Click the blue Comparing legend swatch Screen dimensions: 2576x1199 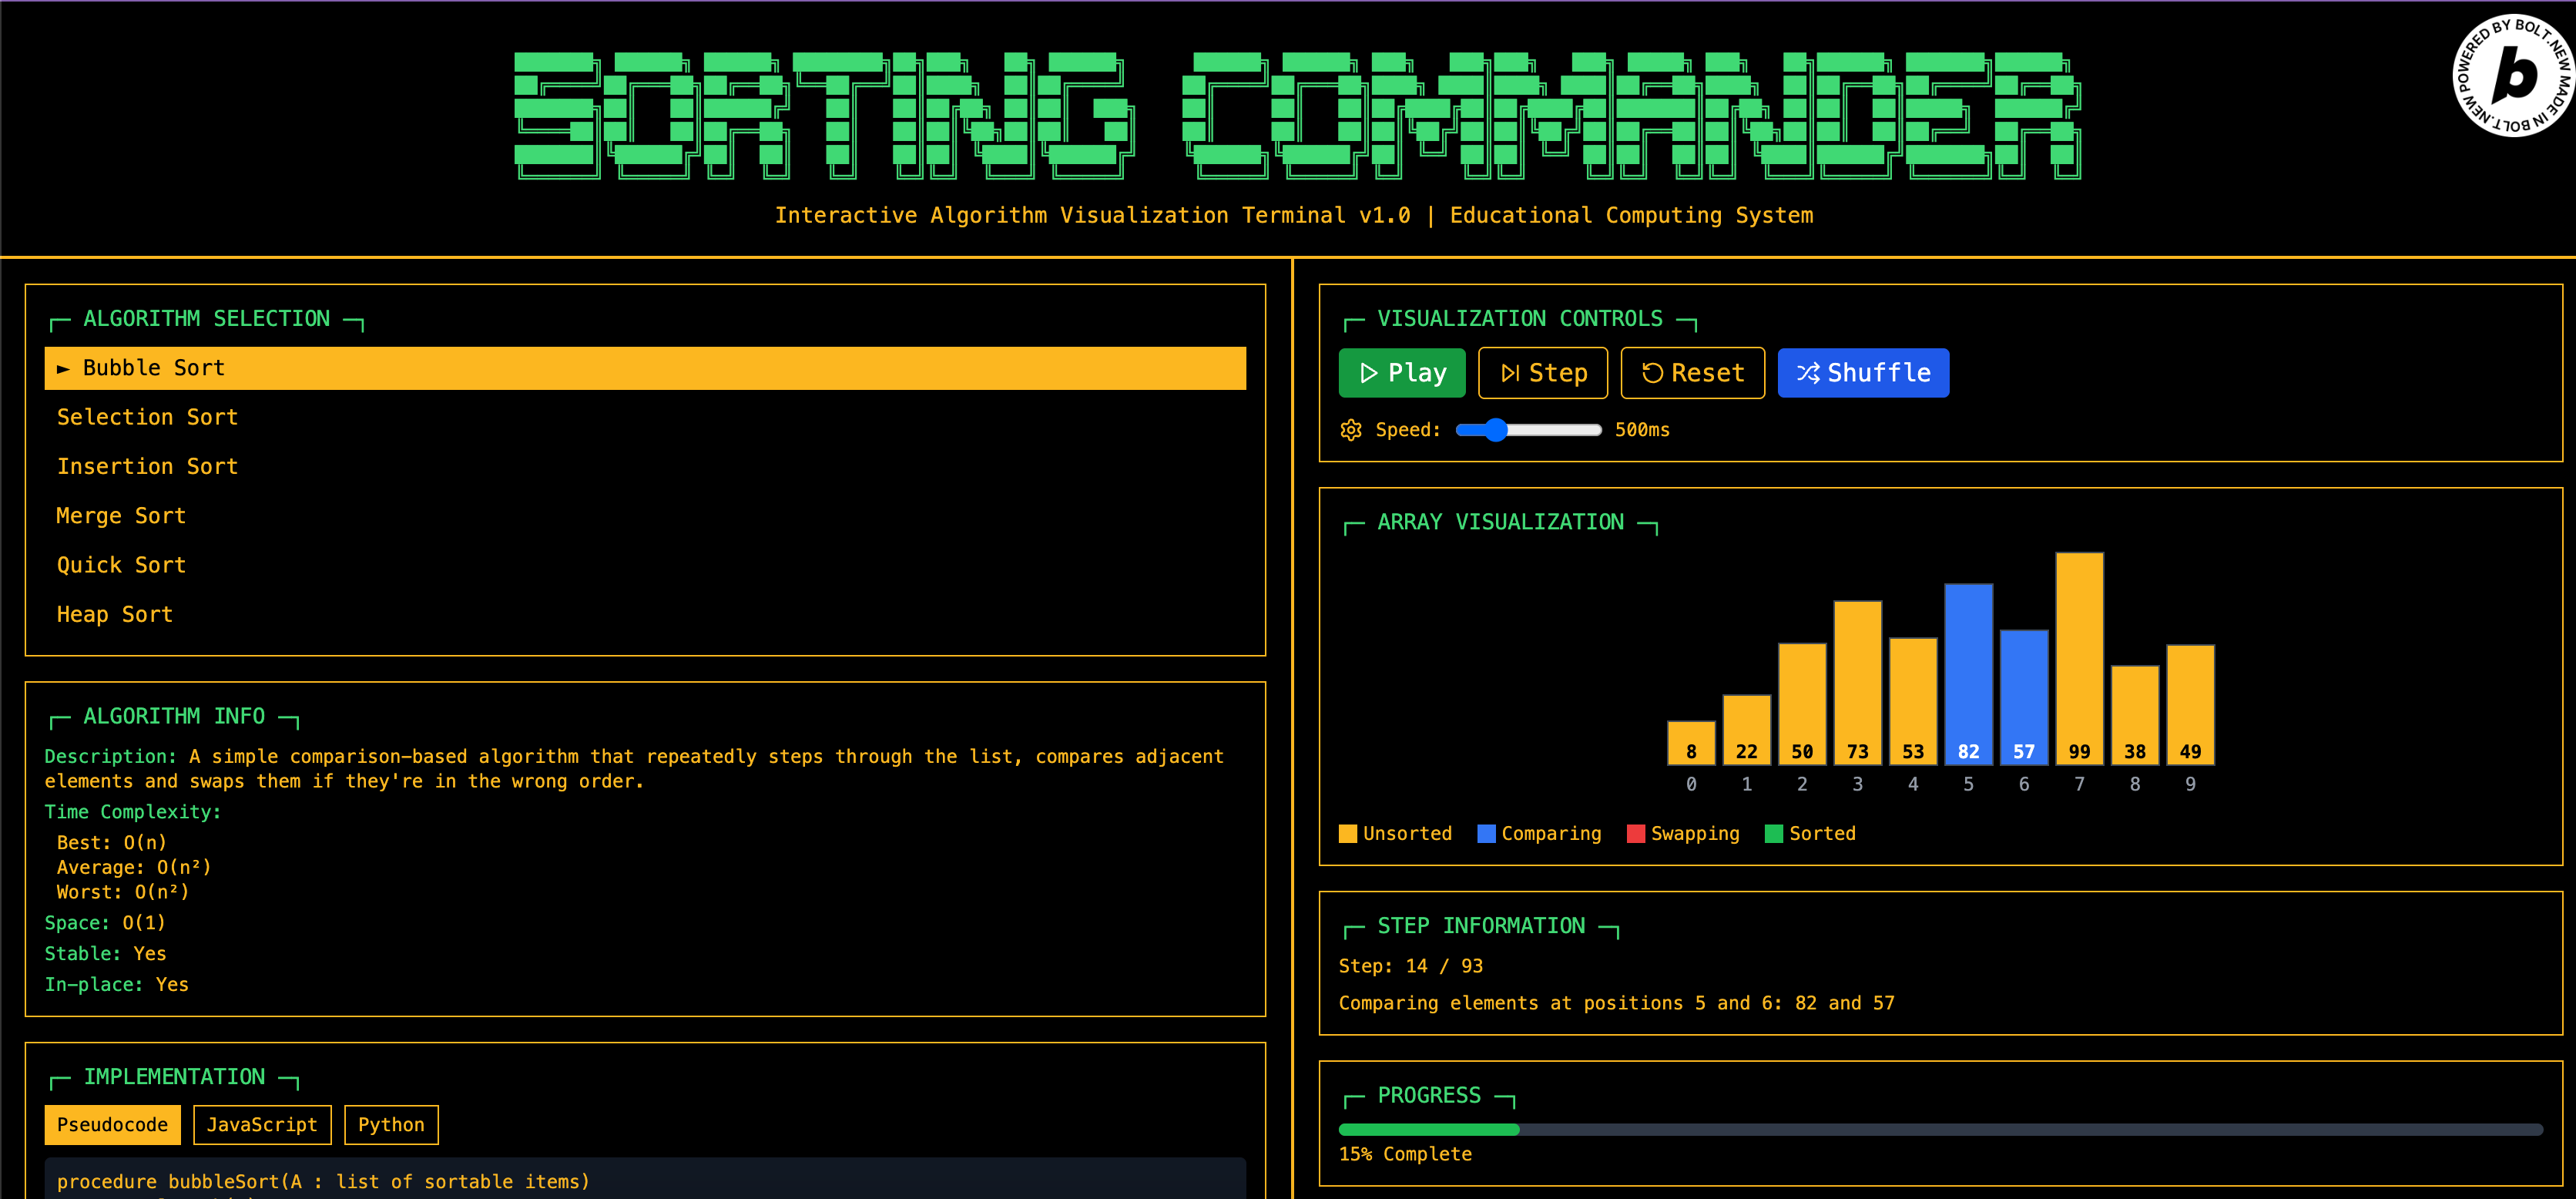(1486, 834)
